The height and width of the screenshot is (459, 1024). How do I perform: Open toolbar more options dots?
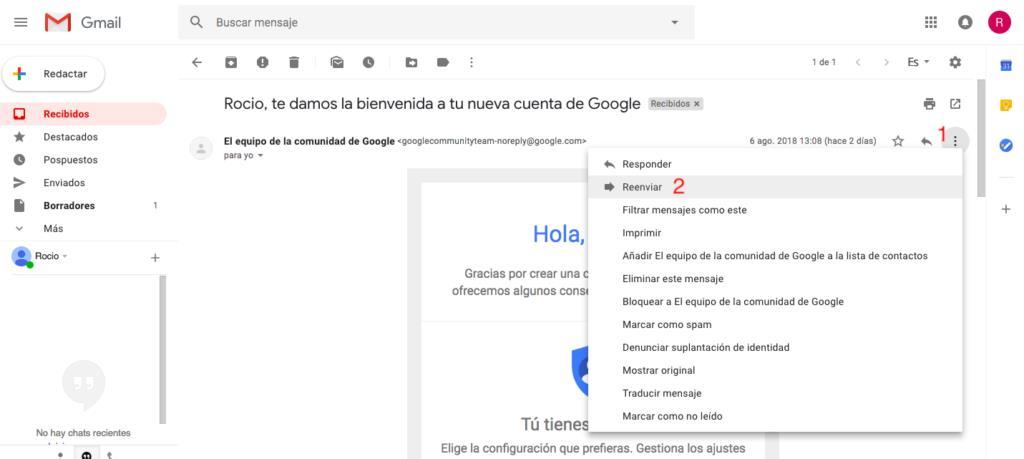point(472,63)
